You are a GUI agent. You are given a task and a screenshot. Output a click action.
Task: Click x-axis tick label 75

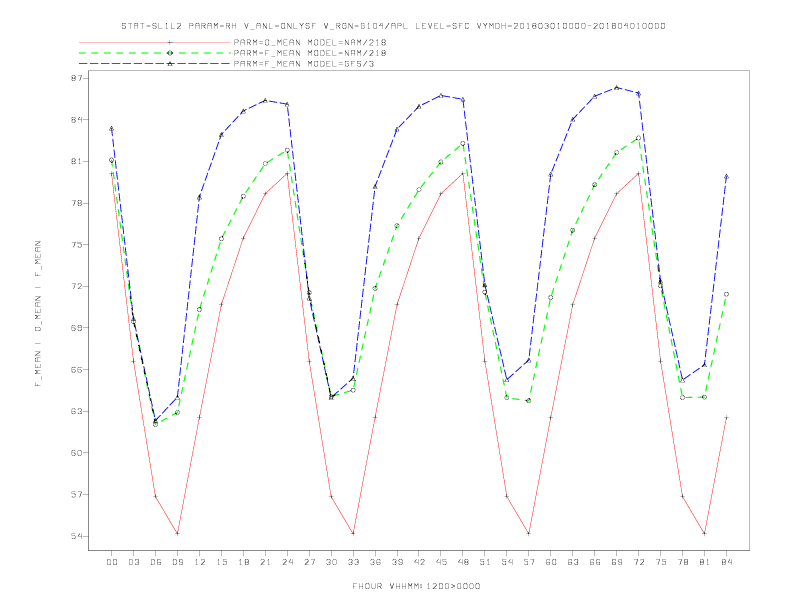[x=661, y=562]
